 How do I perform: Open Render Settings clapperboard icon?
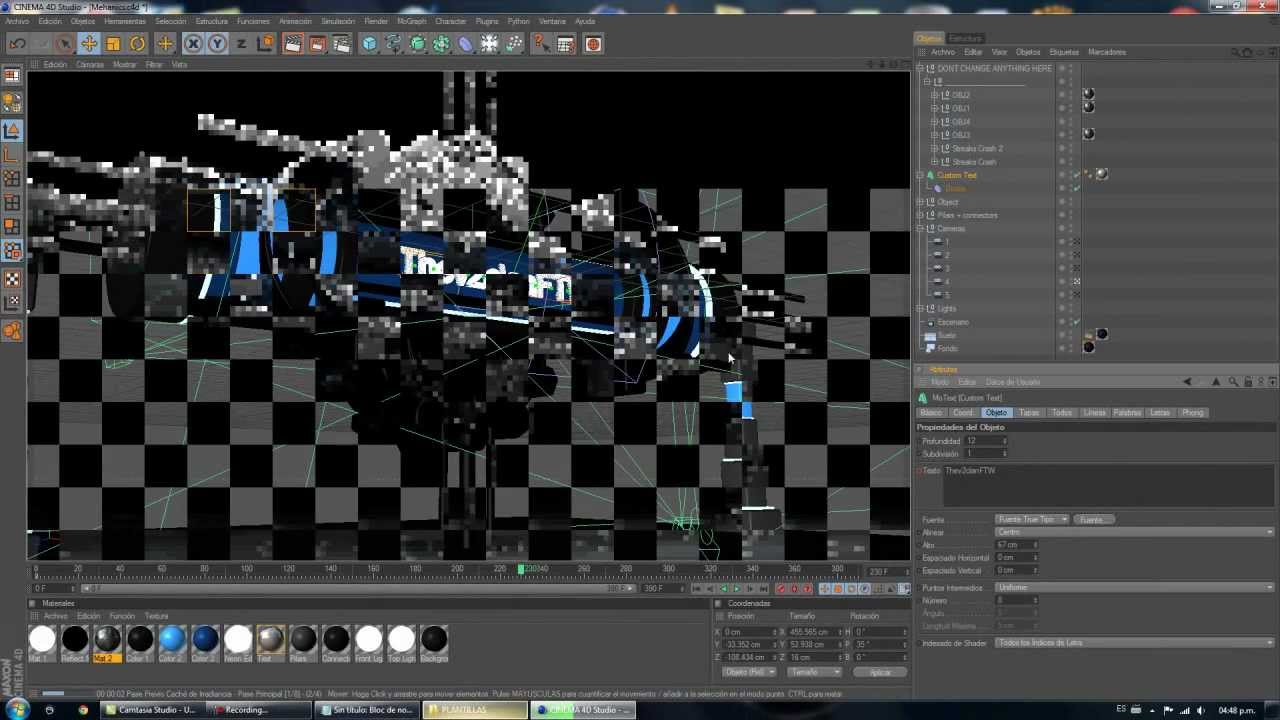(342, 44)
